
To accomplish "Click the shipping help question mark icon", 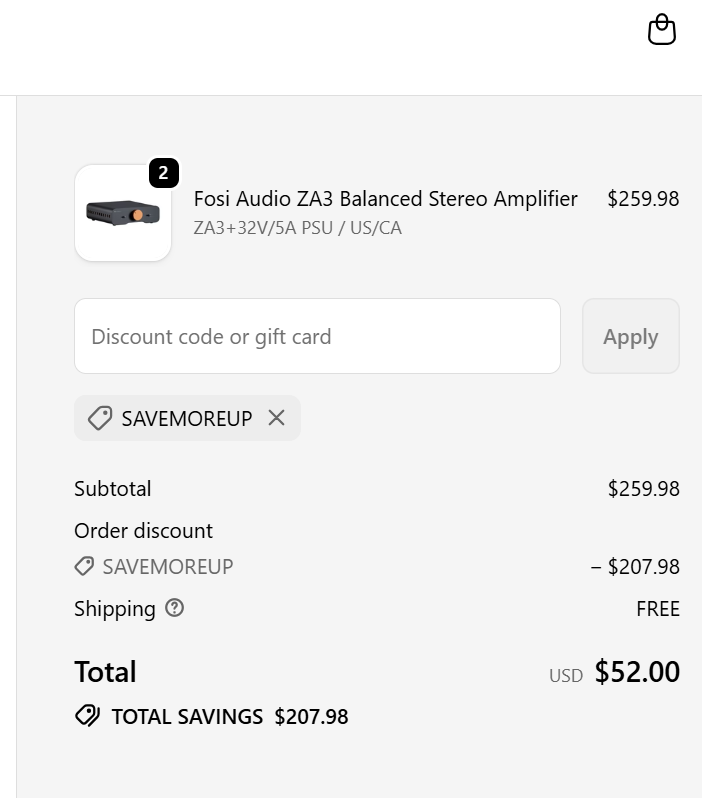I will tap(175, 608).
